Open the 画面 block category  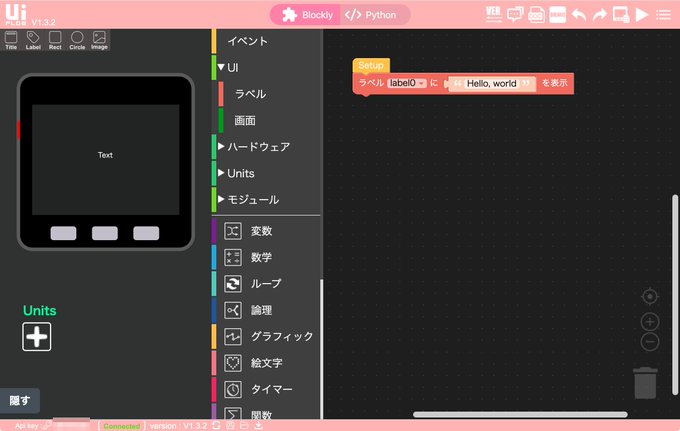click(x=269, y=121)
